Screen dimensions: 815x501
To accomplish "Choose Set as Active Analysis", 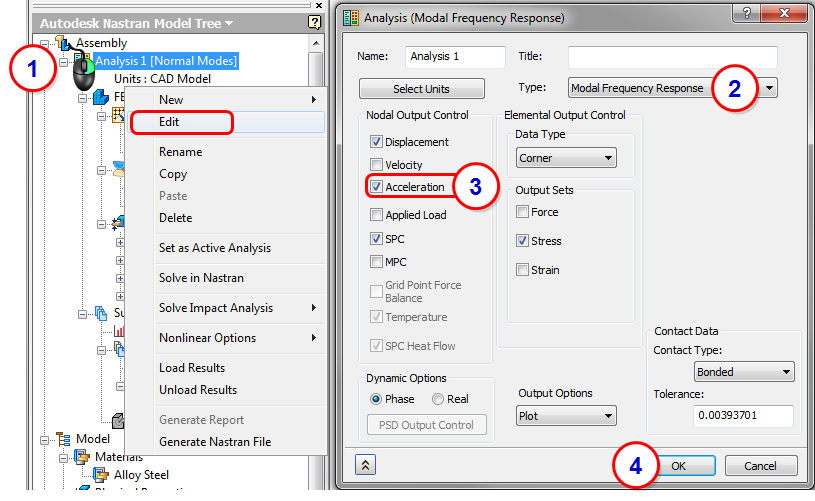I will 226,248.
